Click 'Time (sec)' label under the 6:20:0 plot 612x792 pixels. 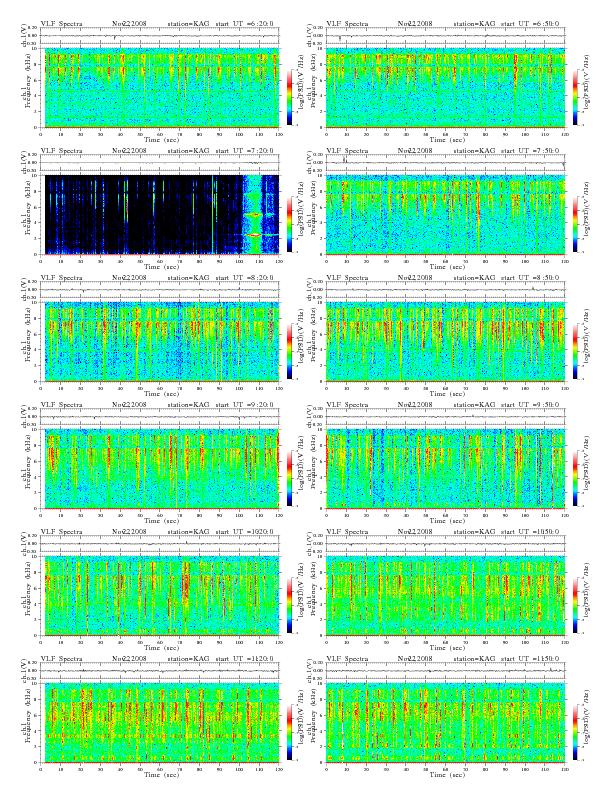pyautogui.click(x=162, y=140)
